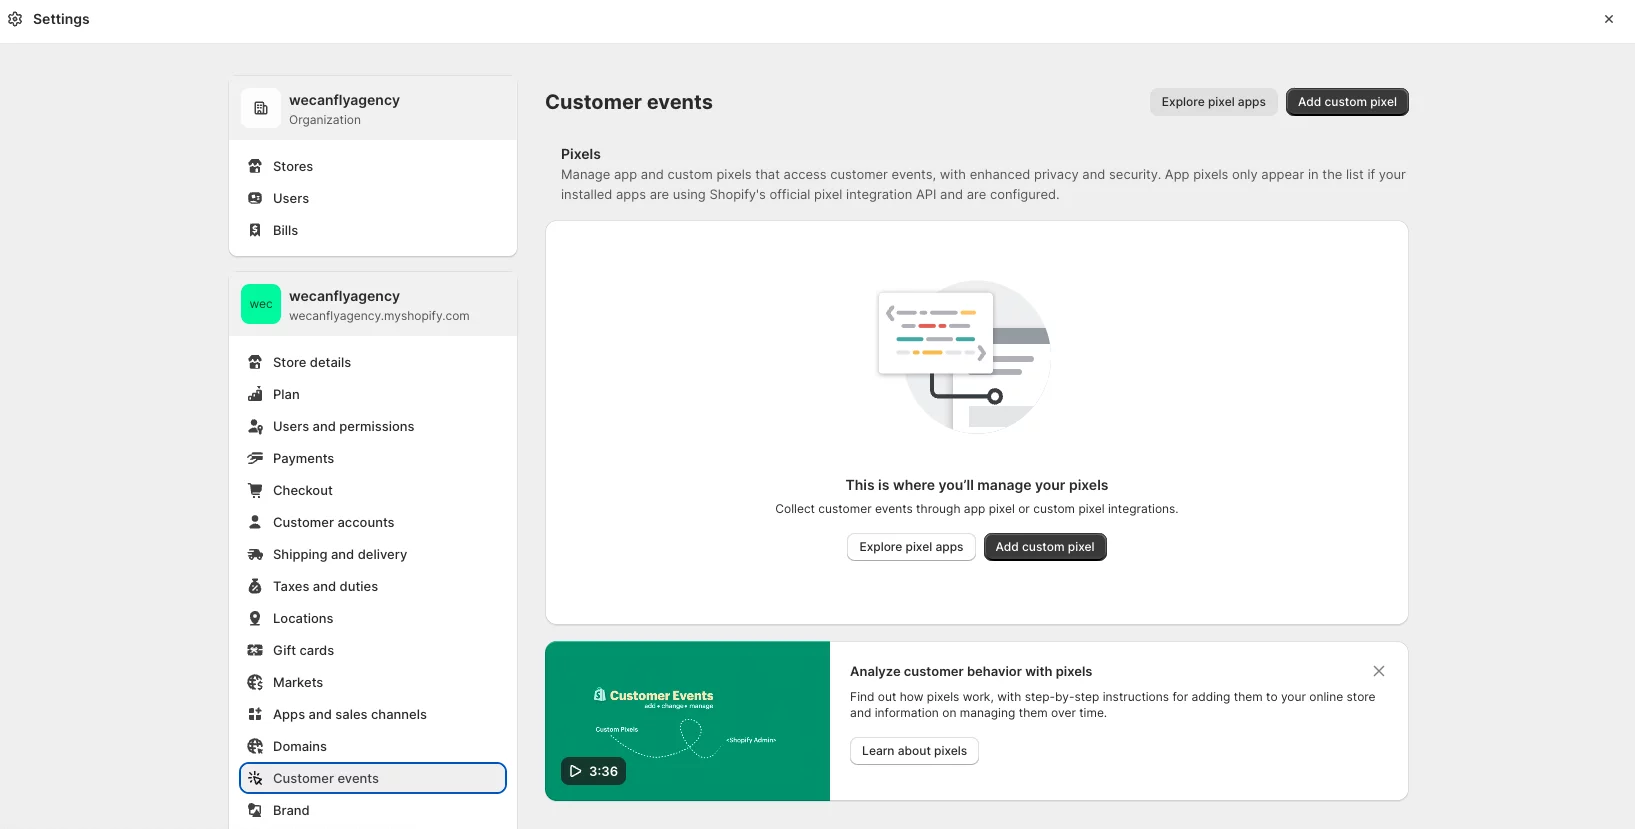Click the Locations pin icon

[255, 618]
